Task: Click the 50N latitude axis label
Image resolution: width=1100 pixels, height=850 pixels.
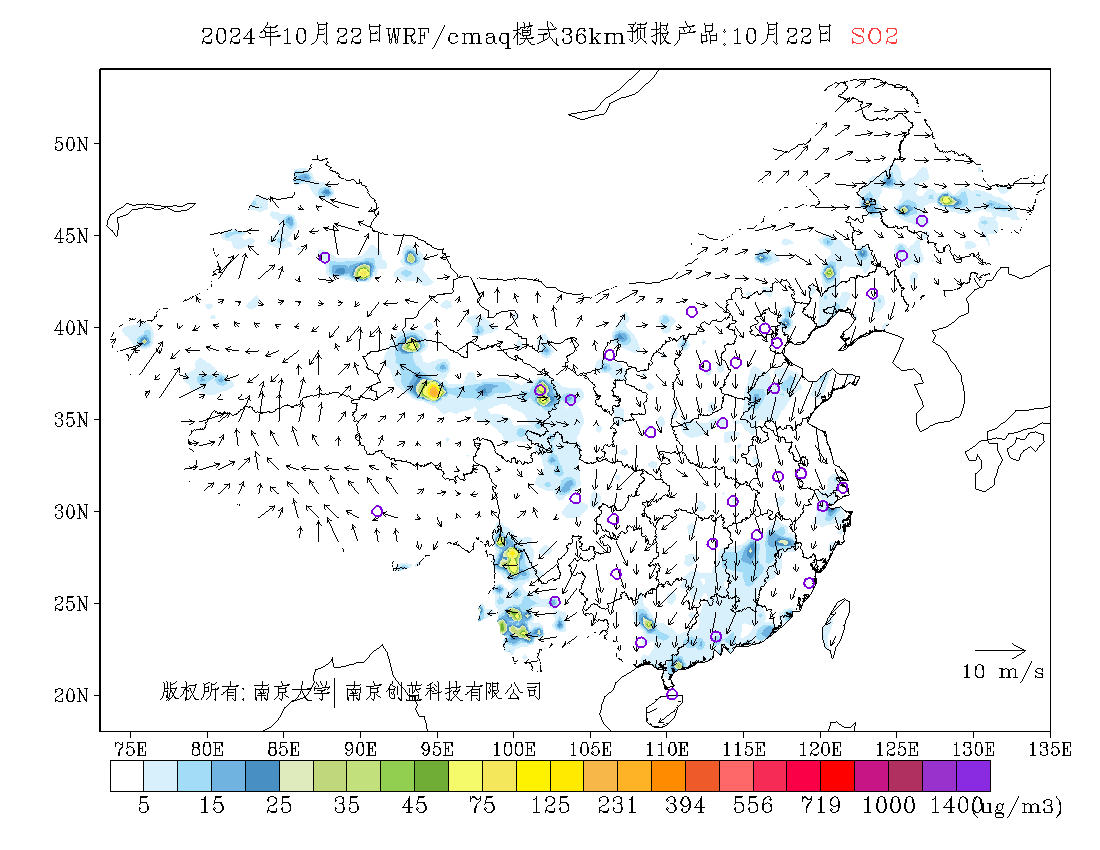Action: (72, 144)
